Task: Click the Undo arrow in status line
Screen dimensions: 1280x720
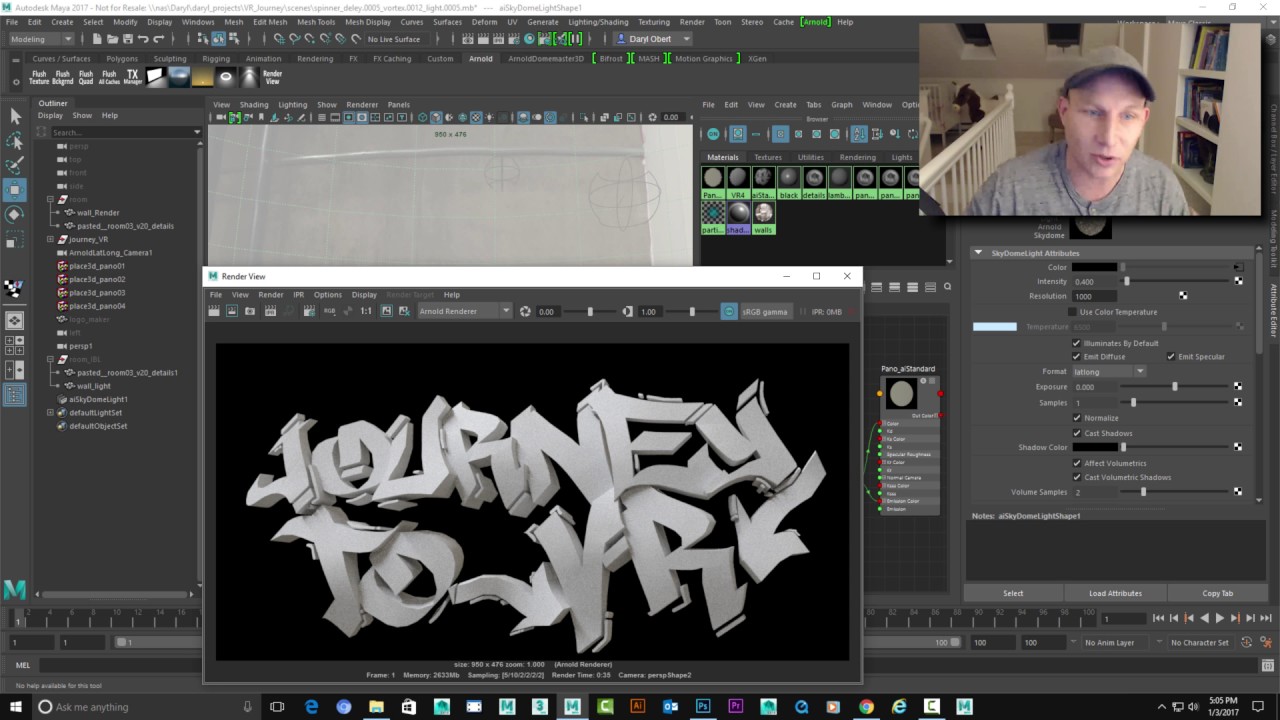Action: pyautogui.click(x=143, y=39)
